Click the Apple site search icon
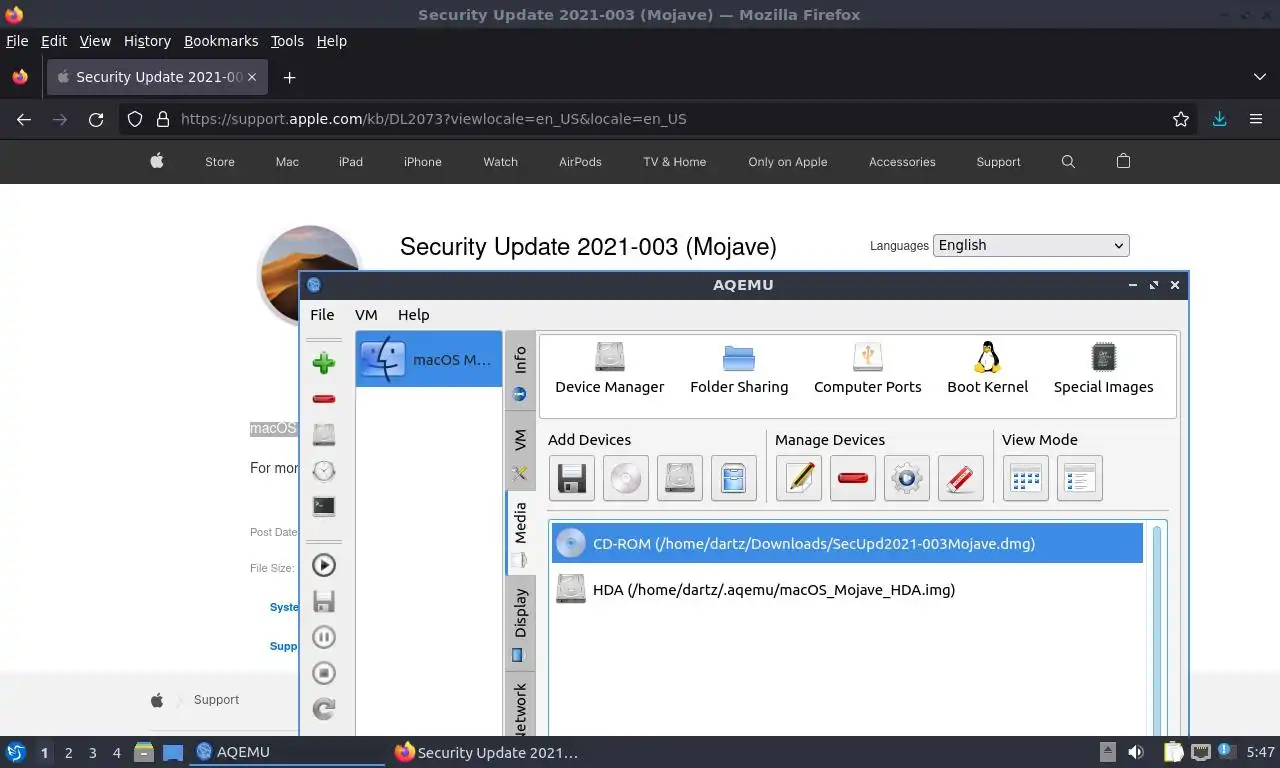This screenshot has width=1280, height=768. 1068,161
